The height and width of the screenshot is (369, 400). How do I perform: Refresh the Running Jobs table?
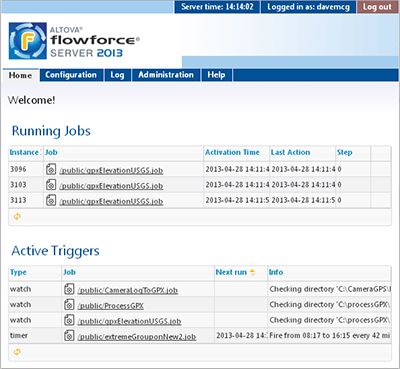click(17, 217)
